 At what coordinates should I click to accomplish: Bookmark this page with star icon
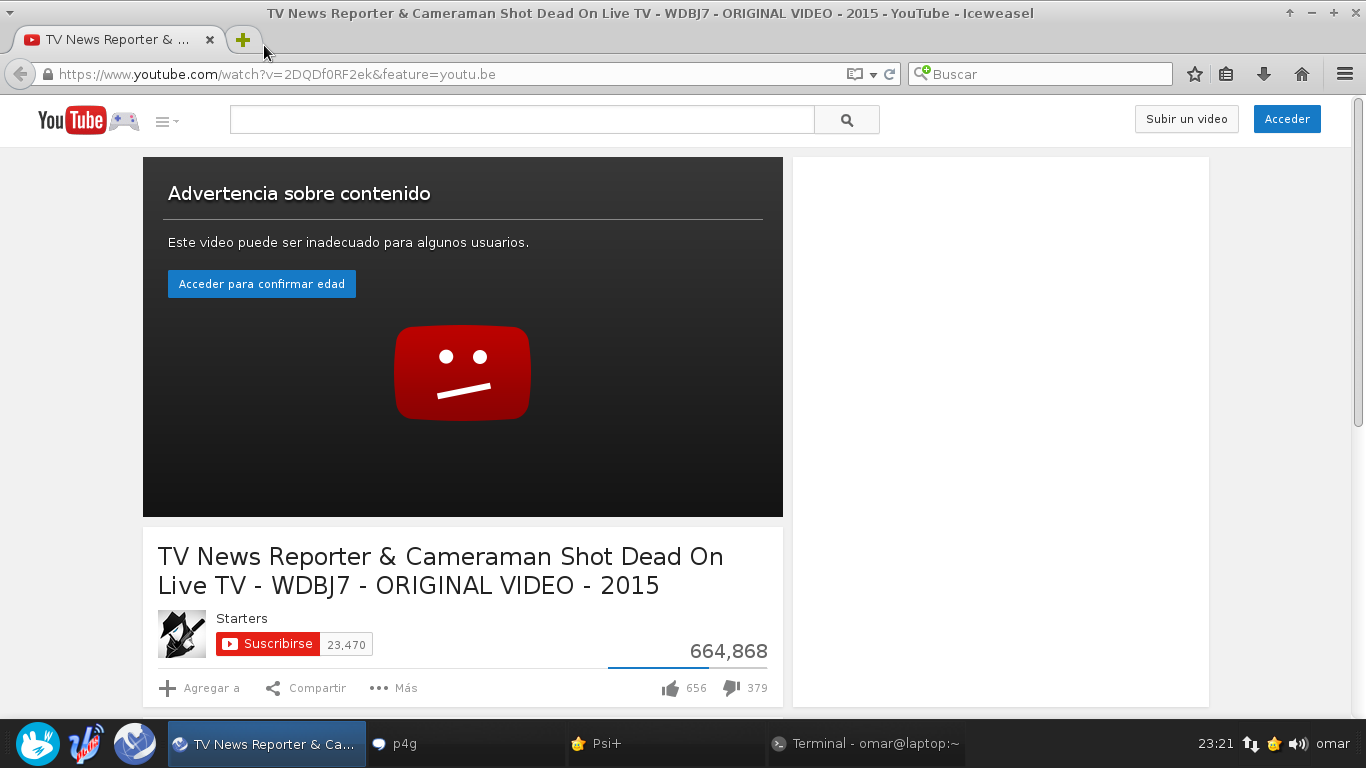pyautogui.click(x=1195, y=74)
